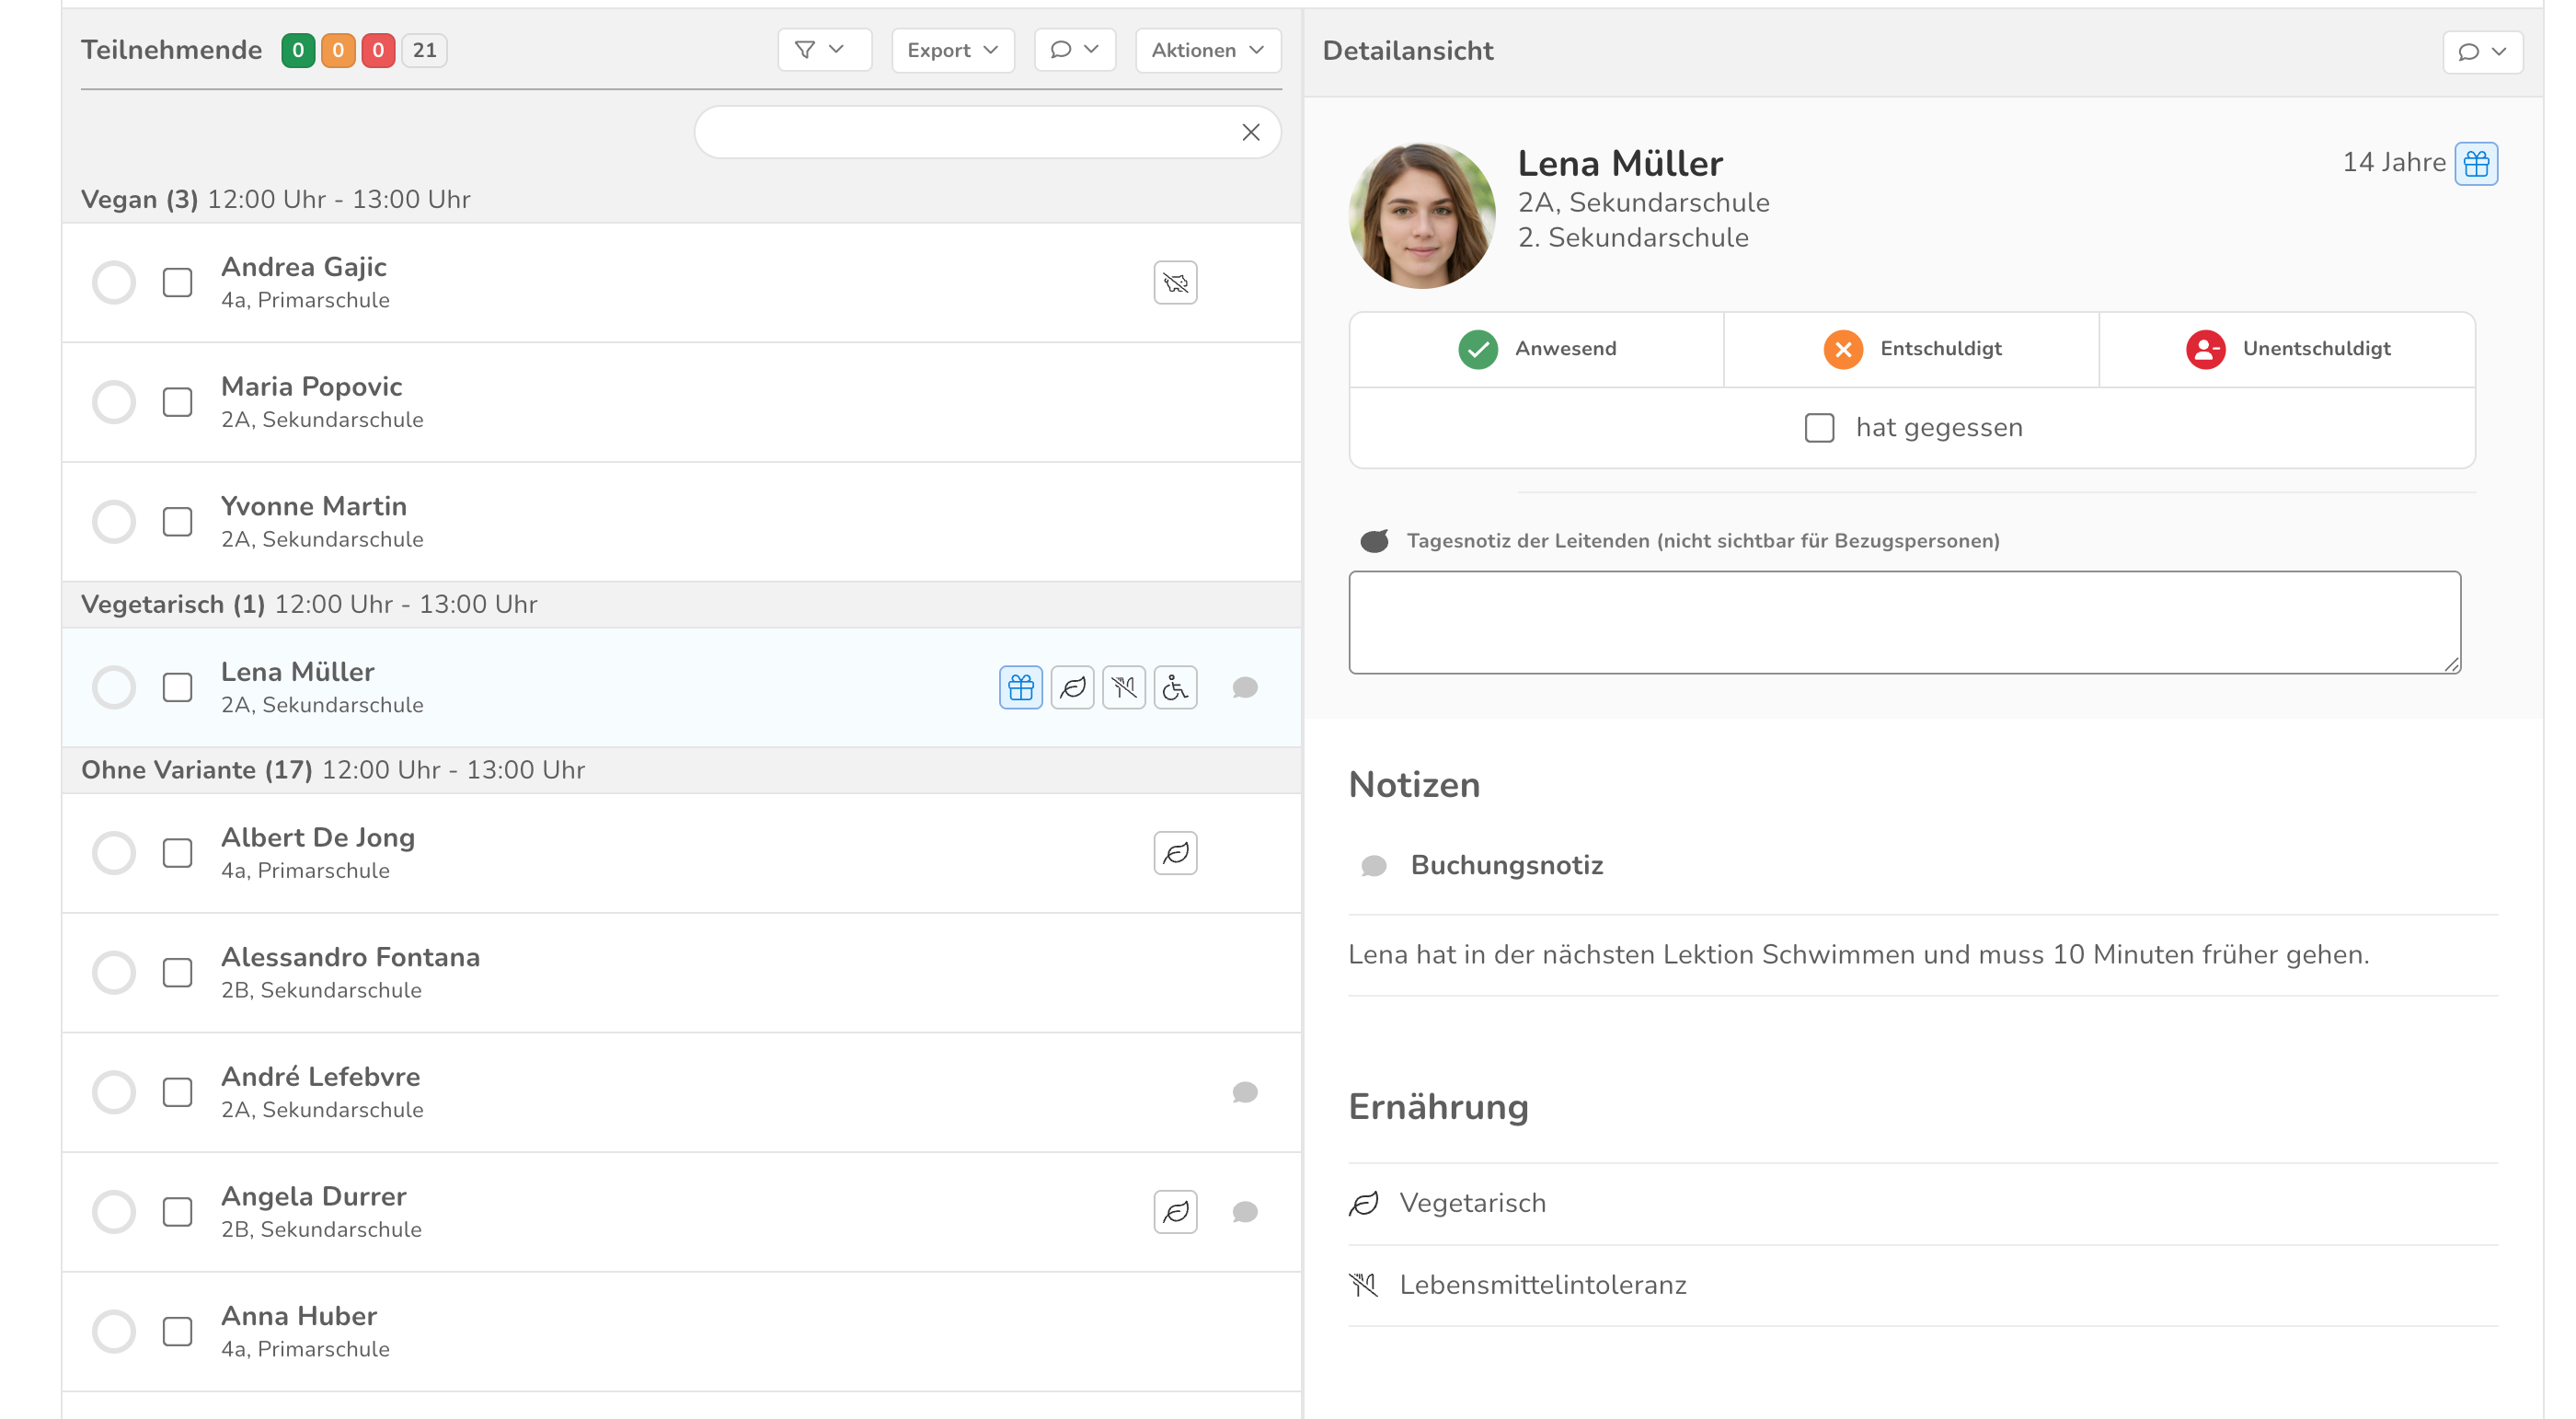The height and width of the screenshot is (1419, 2576).
Task: Select attendance circle for Yvonne Martin
Action: (114, 522)
